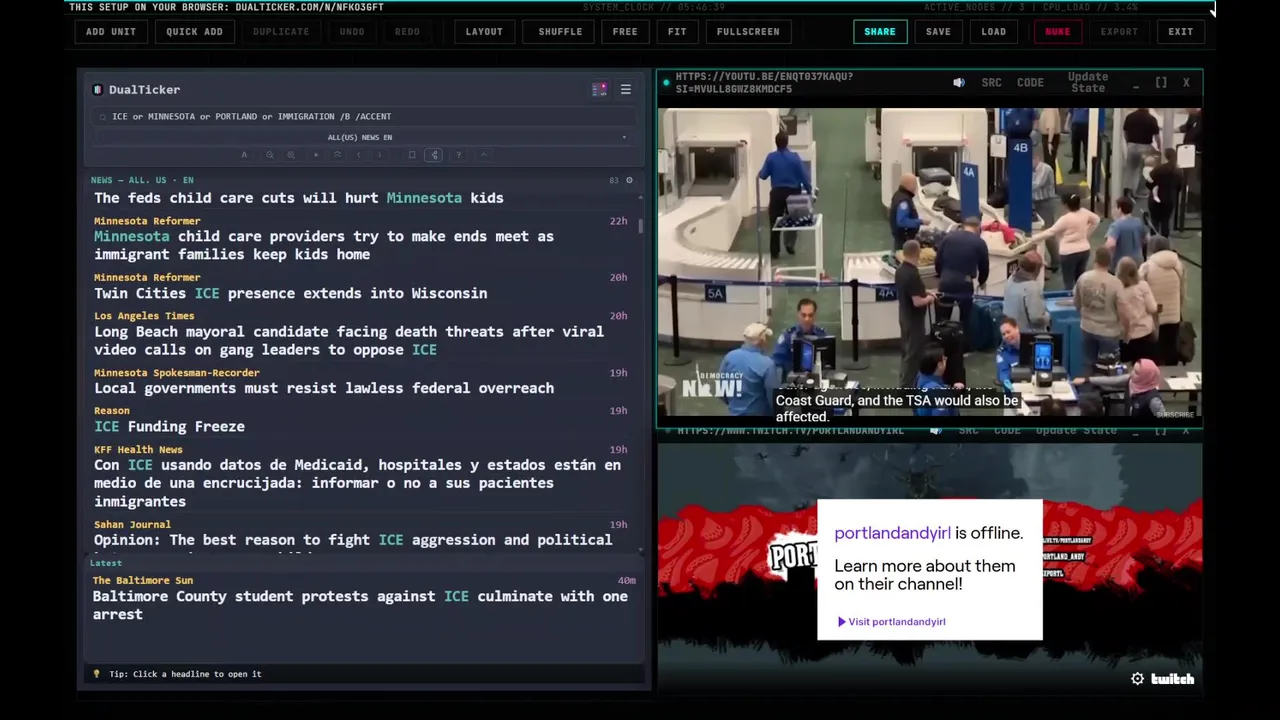
Task: Click the red NUKE button
Action: (1057, 32)
